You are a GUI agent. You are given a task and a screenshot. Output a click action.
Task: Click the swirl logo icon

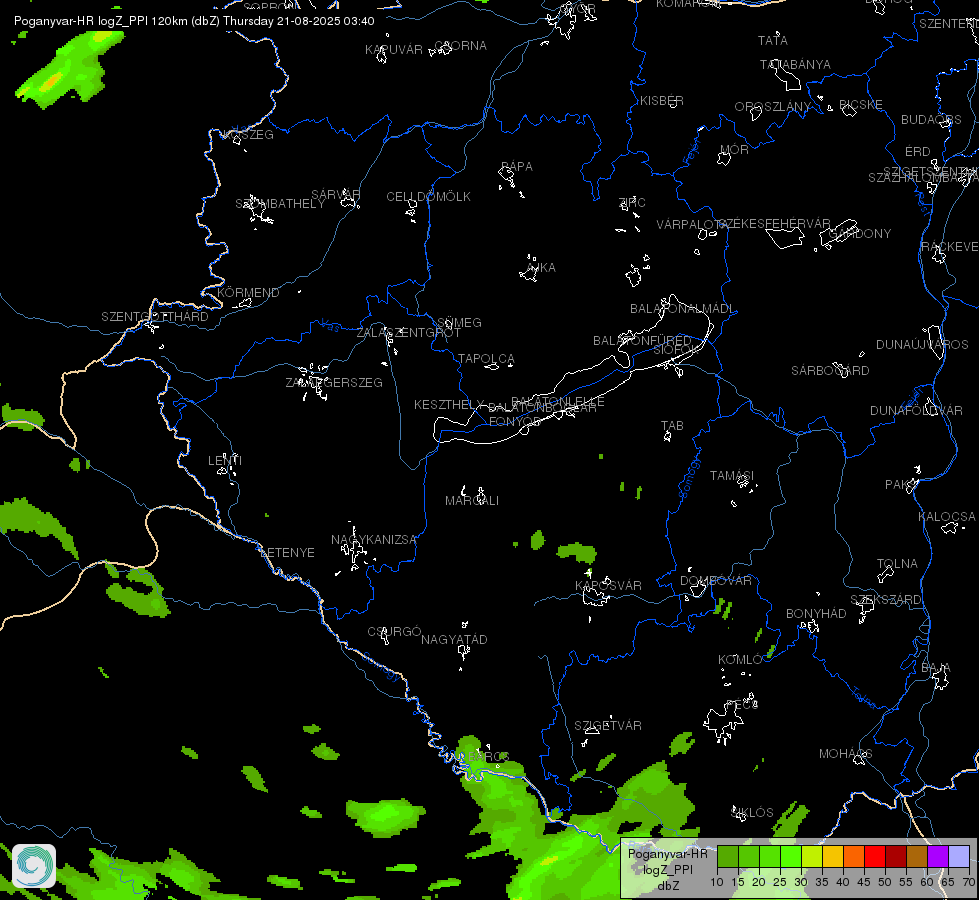pos(34,865)
